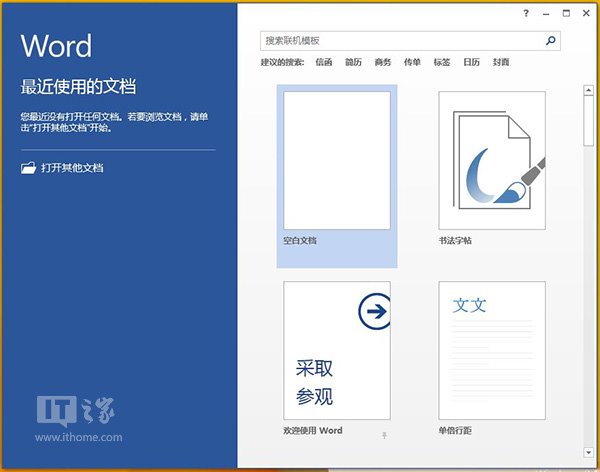This screenshot has height=472, width=600.
Task: Open the Help question mark icon
Action: tap(526, 13)
